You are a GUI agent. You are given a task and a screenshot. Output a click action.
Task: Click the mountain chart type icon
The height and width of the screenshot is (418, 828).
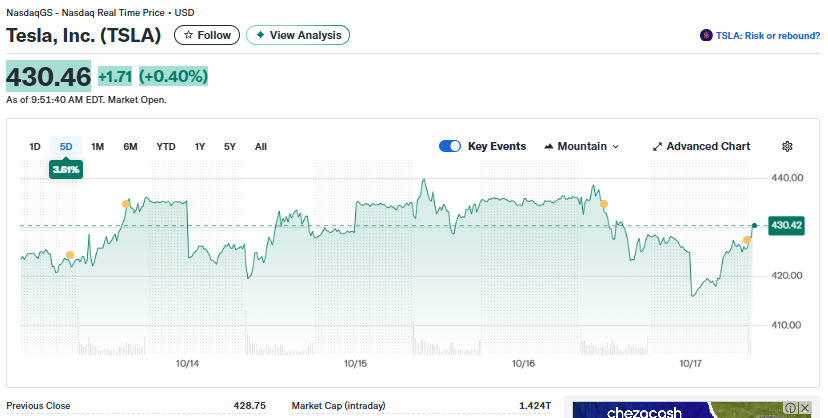pos(548,146)
